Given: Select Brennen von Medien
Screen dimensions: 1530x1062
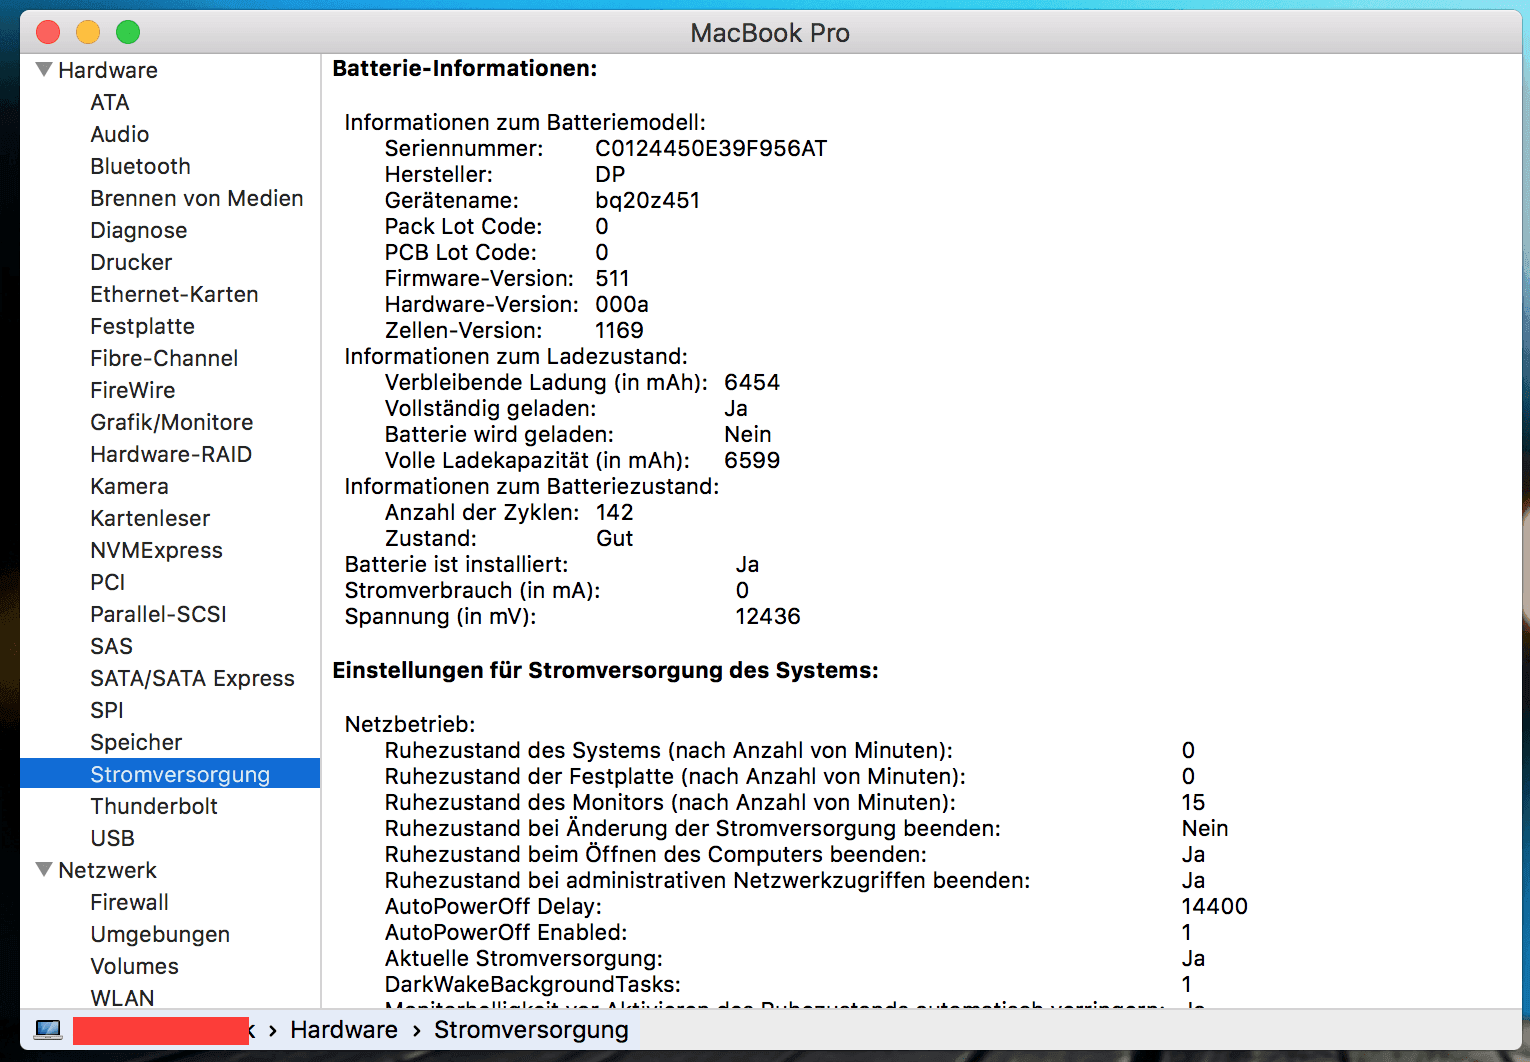Looking at the screenshot, I should click(197, 198).
